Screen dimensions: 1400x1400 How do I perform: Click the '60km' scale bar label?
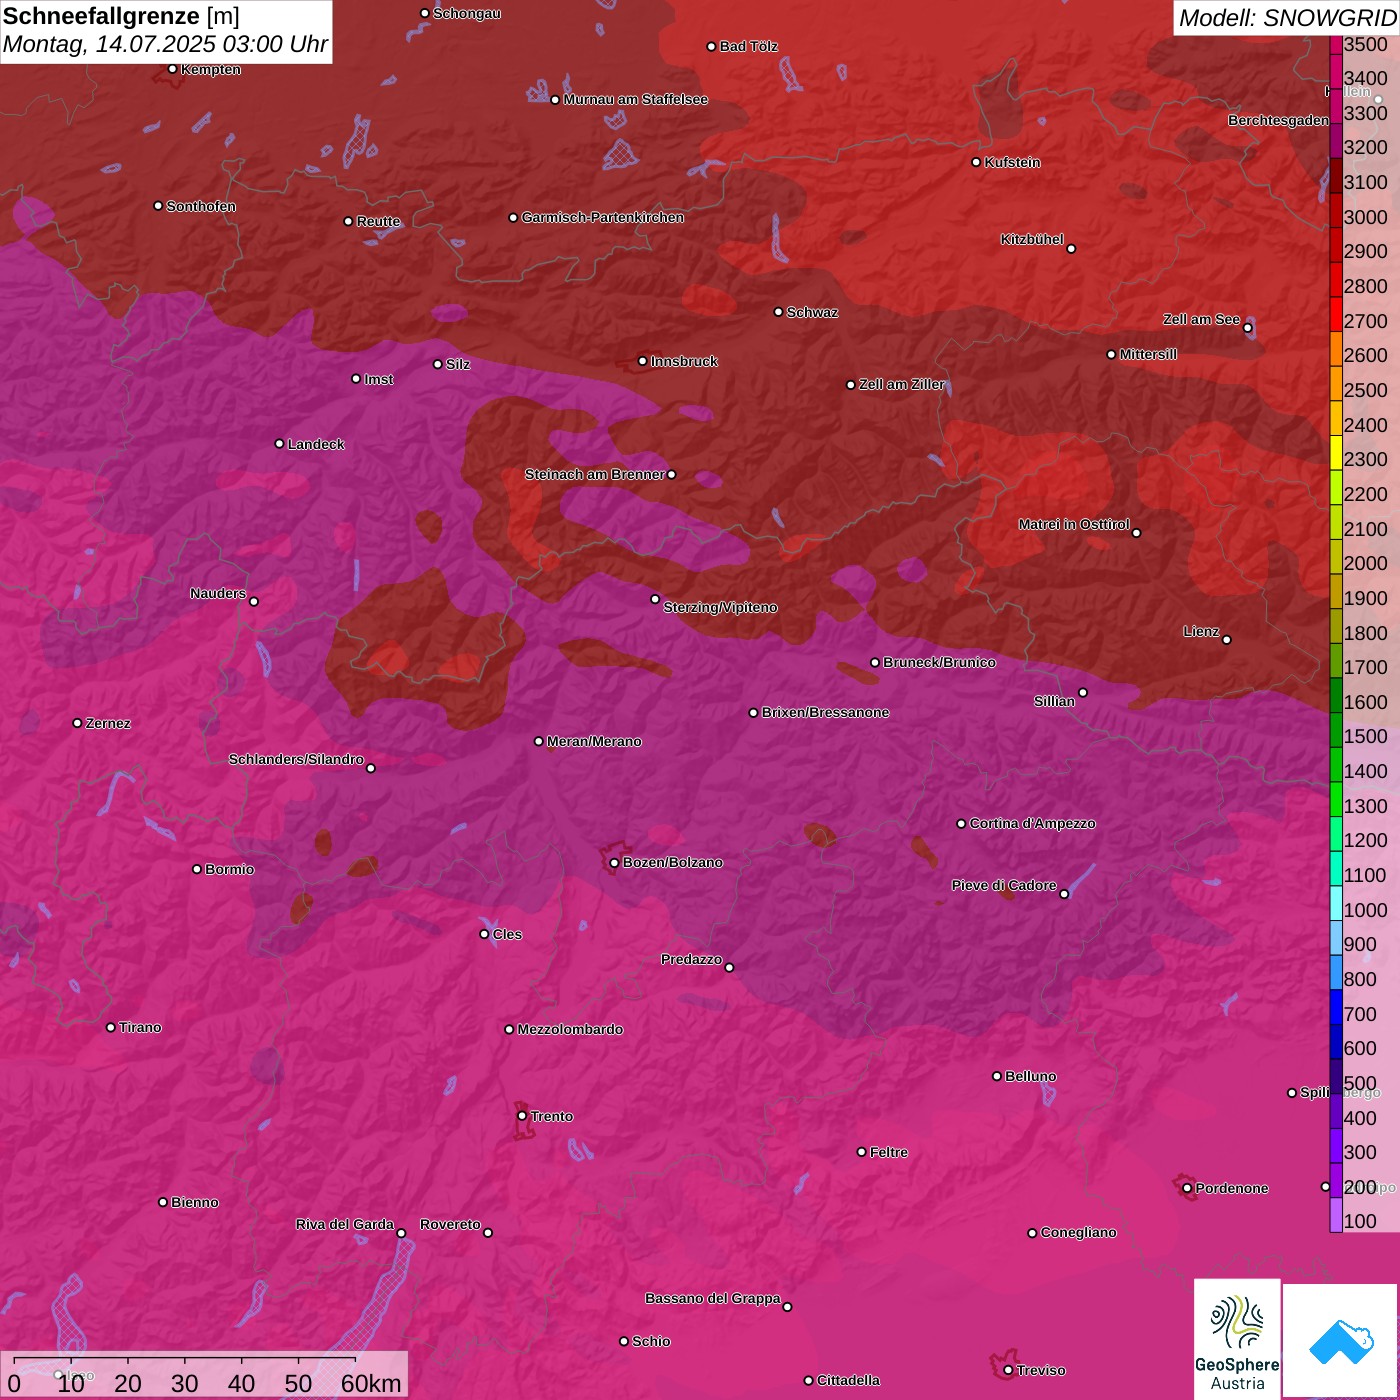[x=370, y=1383]
